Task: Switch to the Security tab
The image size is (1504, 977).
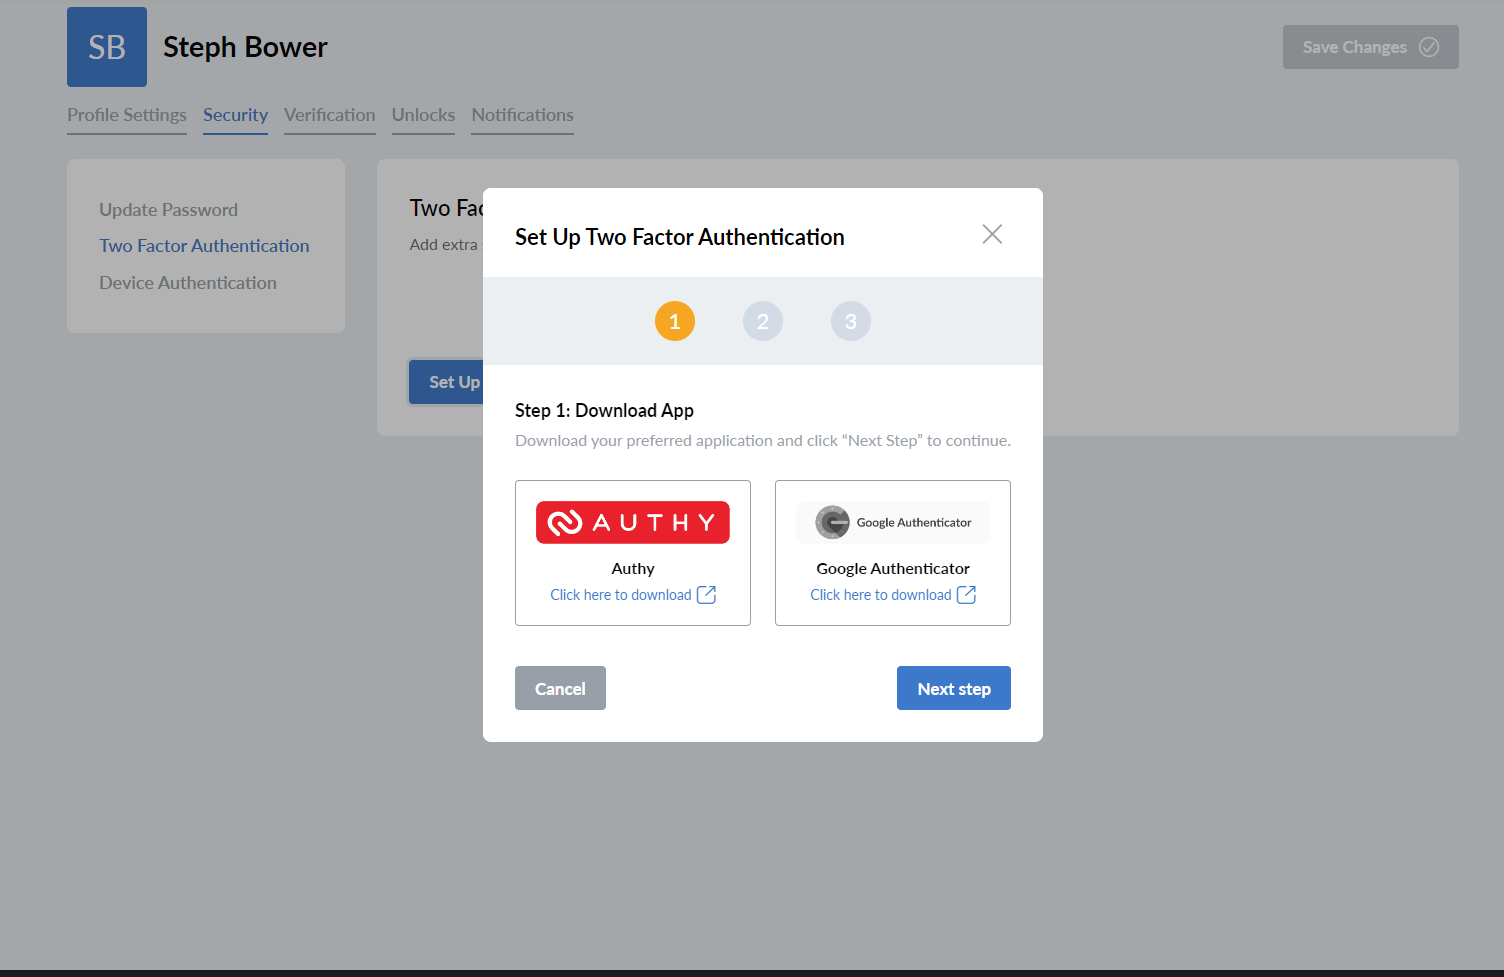Action: [x=235, y=115]
